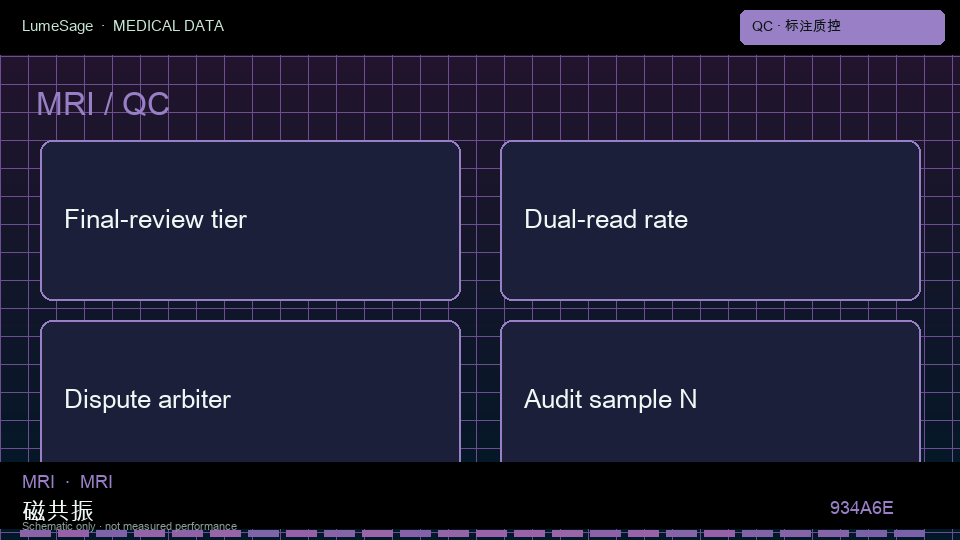Select the 磁共振 title text
Image resolution: width=960 pixels, height=540 pixels.
coord(58,509)
